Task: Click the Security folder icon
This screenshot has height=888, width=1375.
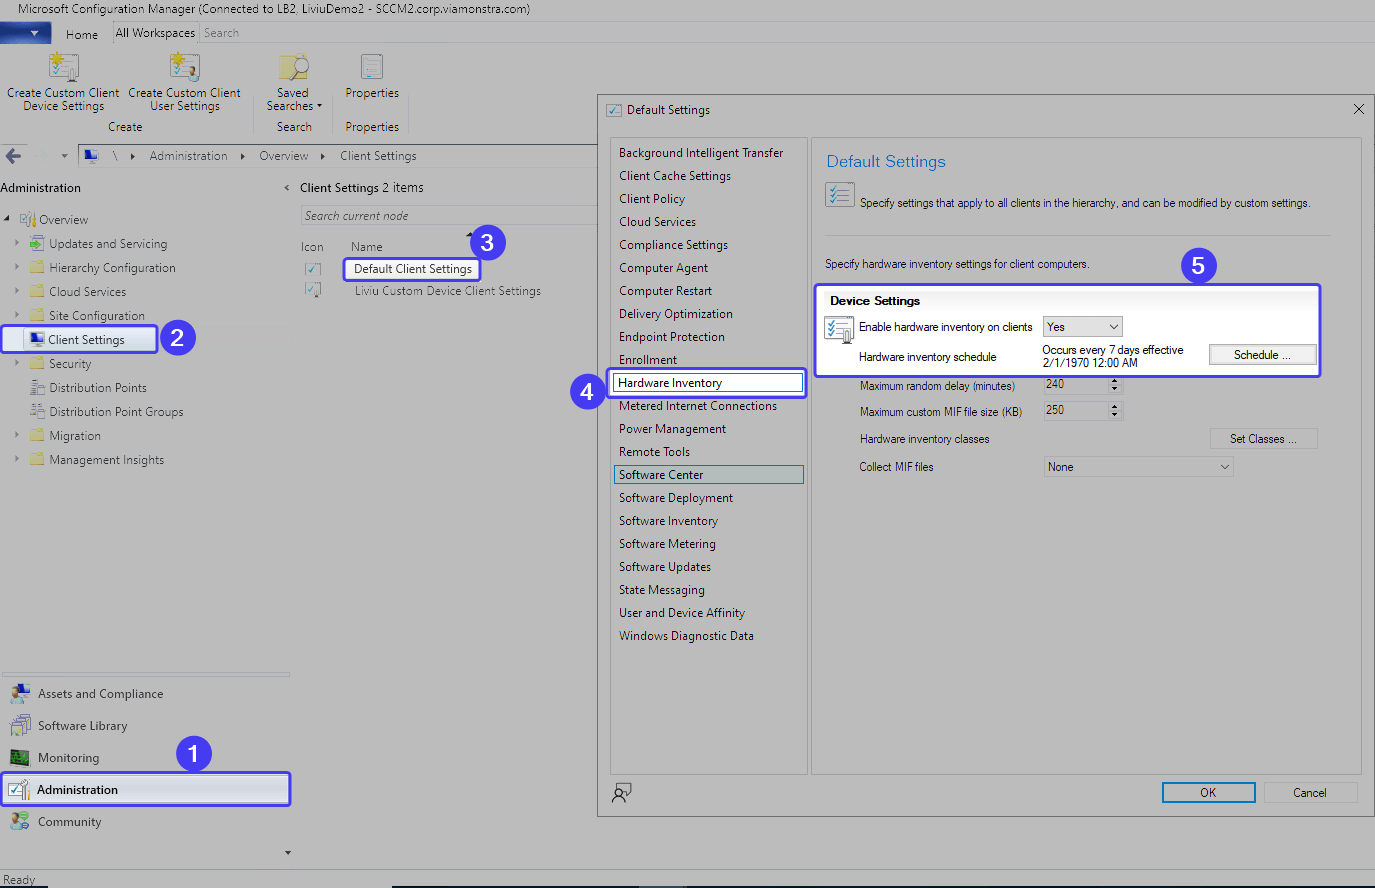Action: pos(37,364)
